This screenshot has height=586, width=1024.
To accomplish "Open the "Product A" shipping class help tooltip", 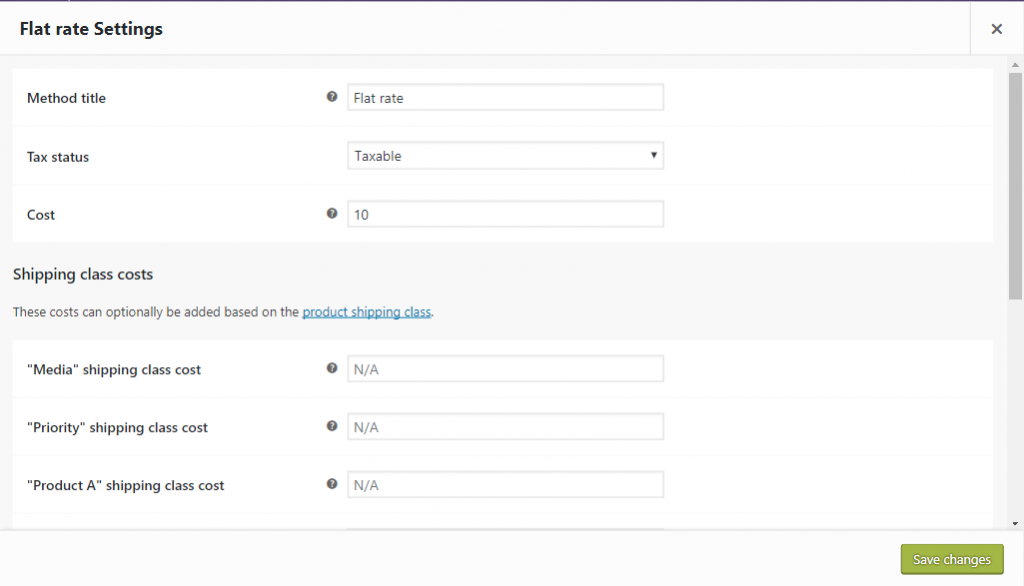I will coord(331,484).
